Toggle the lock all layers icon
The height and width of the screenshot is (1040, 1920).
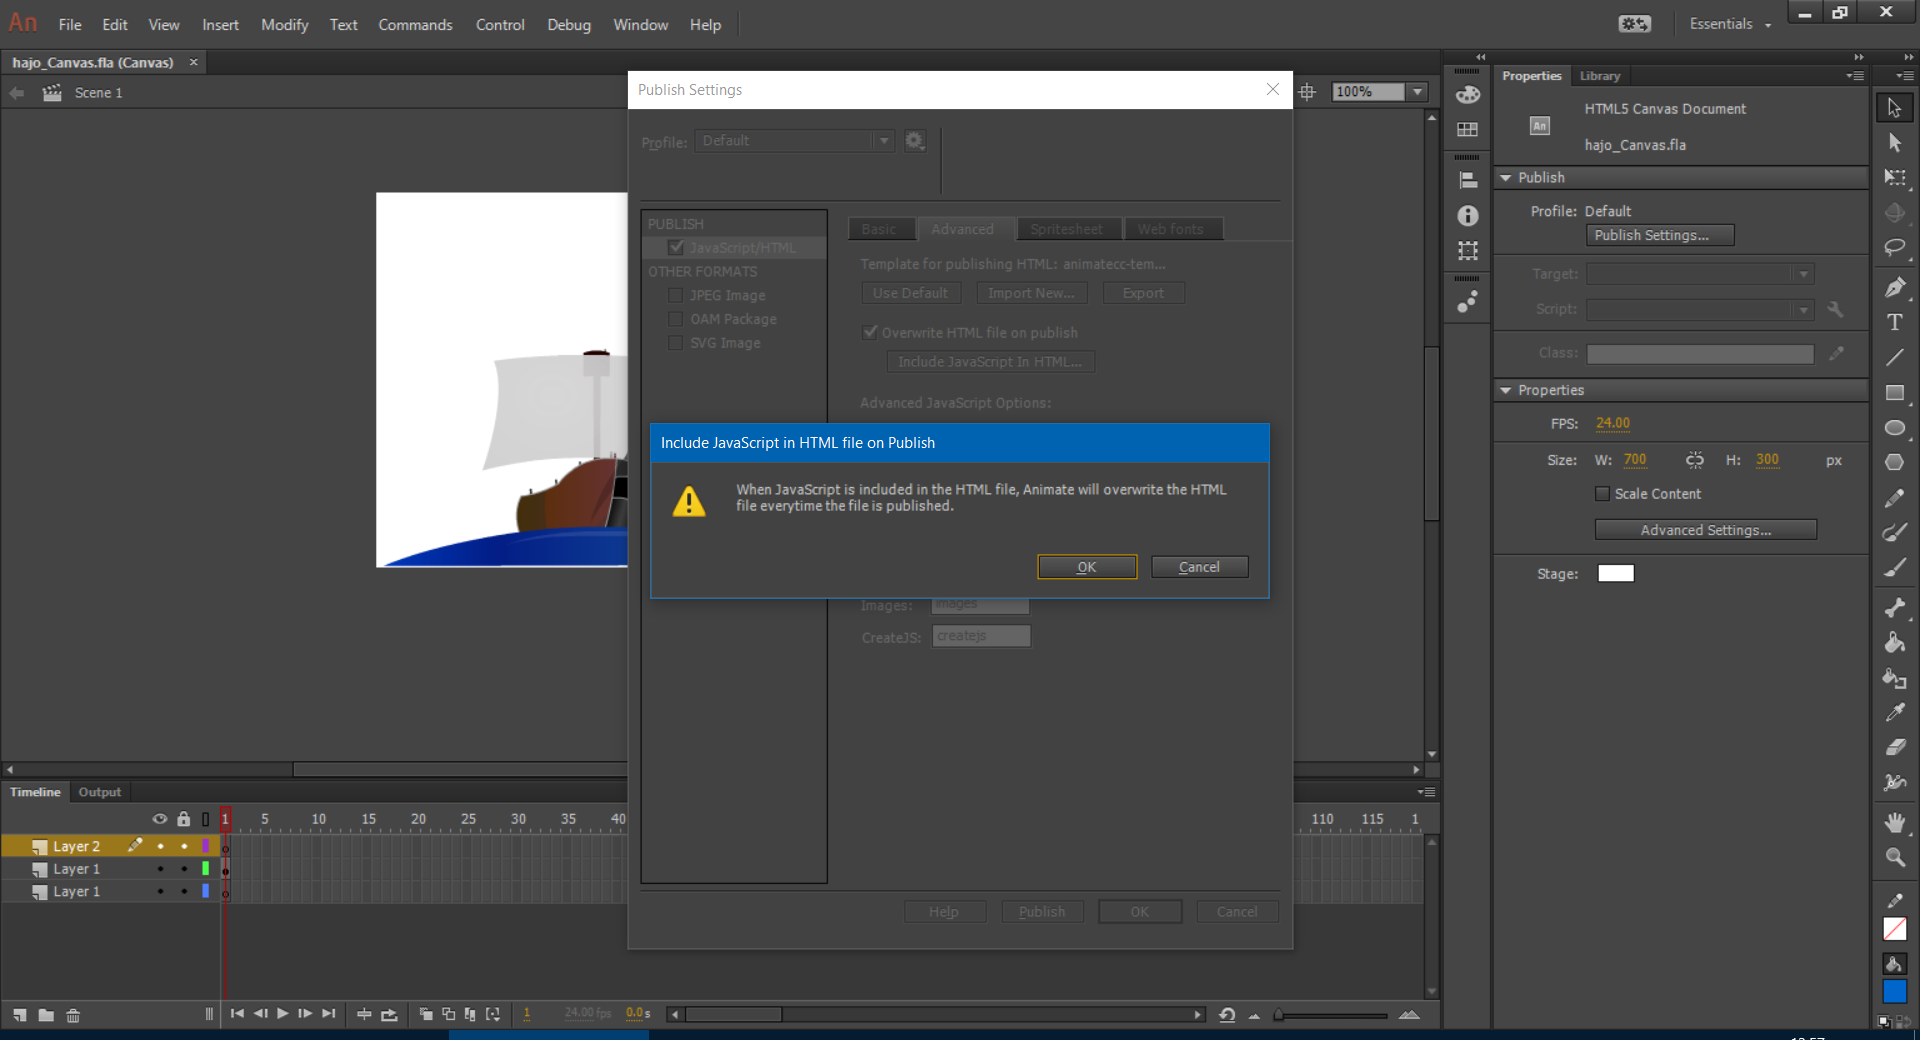point(183,819)
